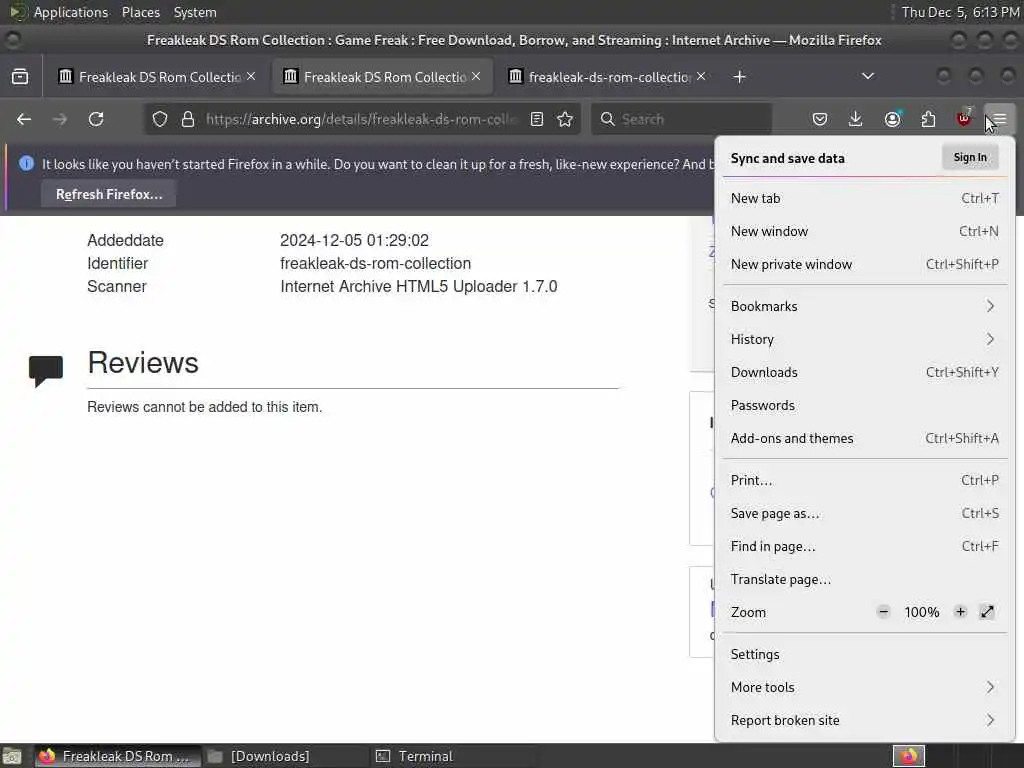Choose Find in page…
The height and width of the screenshot is (768, 1024).
click(865, 547)
